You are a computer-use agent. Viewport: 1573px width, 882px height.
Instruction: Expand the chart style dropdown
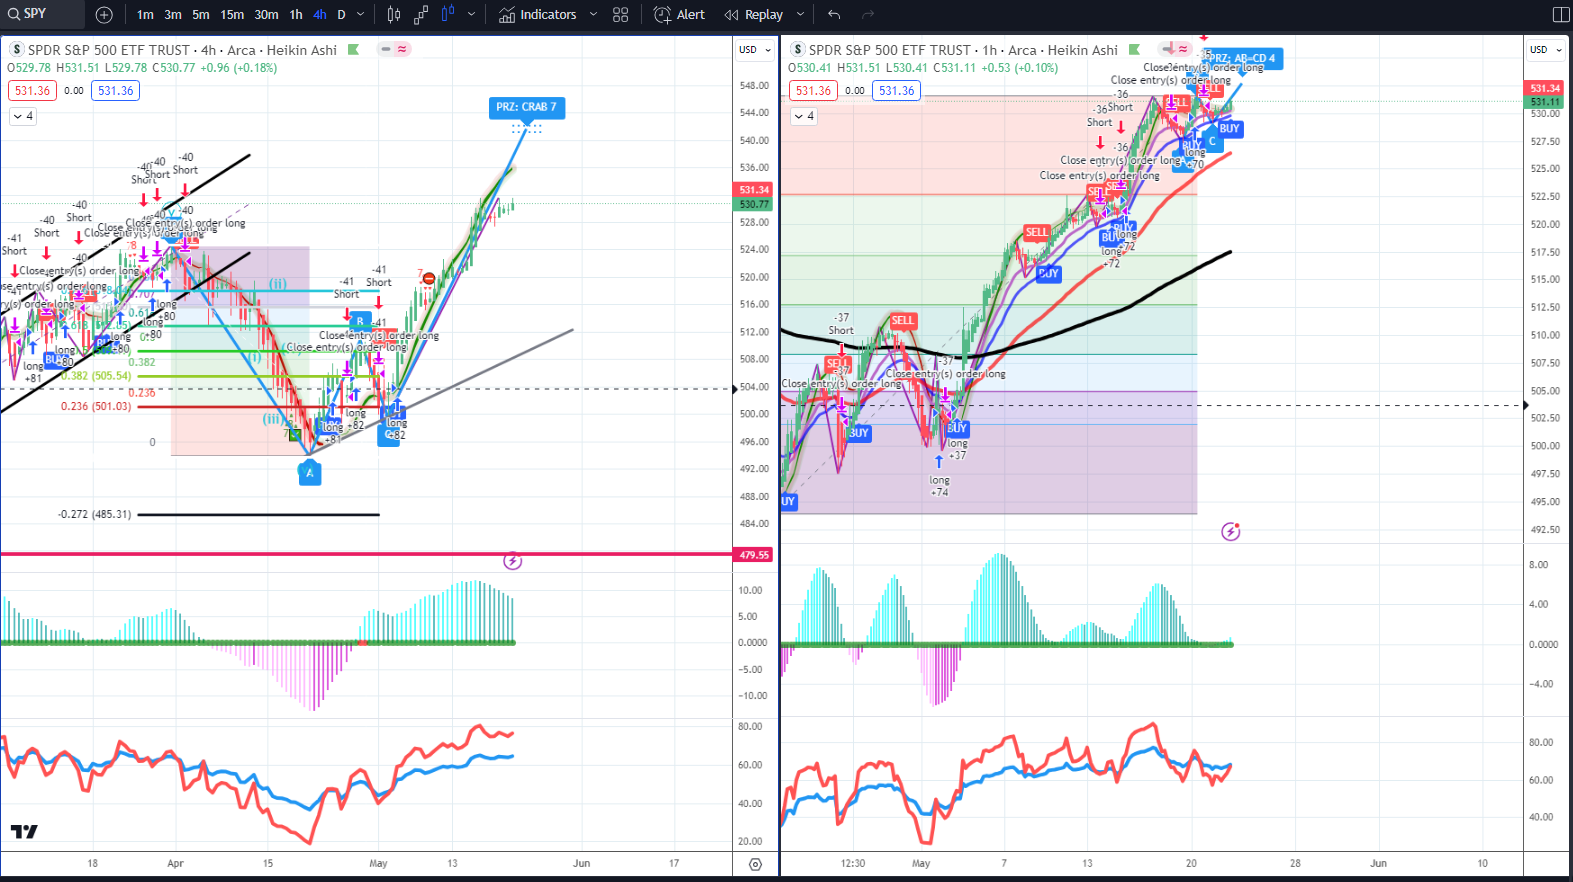click(471, 15)
